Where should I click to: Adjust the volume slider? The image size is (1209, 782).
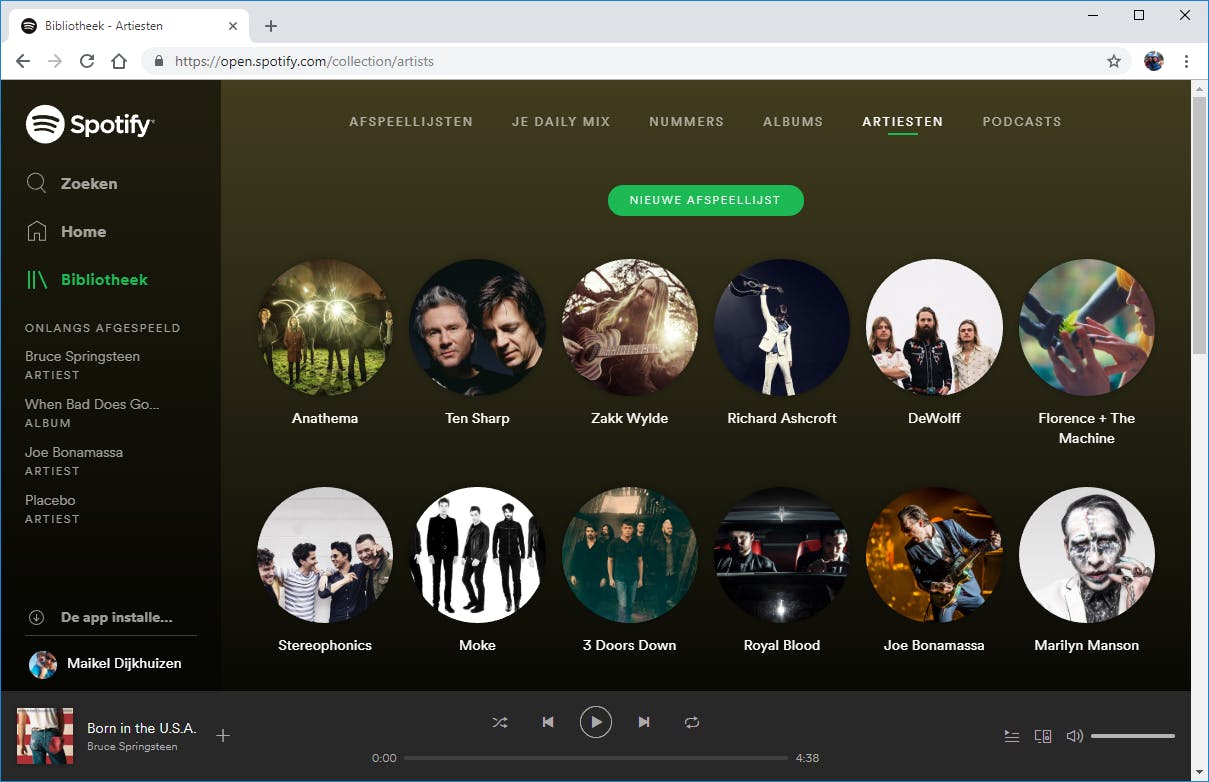1133,736
